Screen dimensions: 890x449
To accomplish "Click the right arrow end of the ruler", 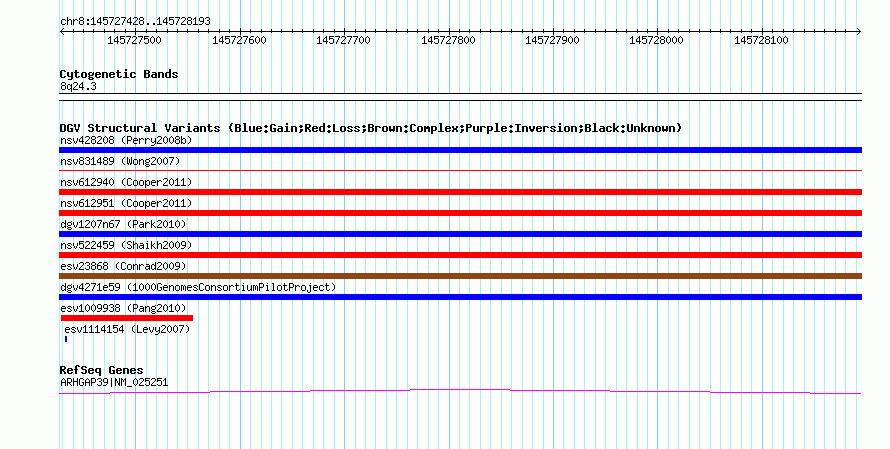I will [x=859, y=32].
